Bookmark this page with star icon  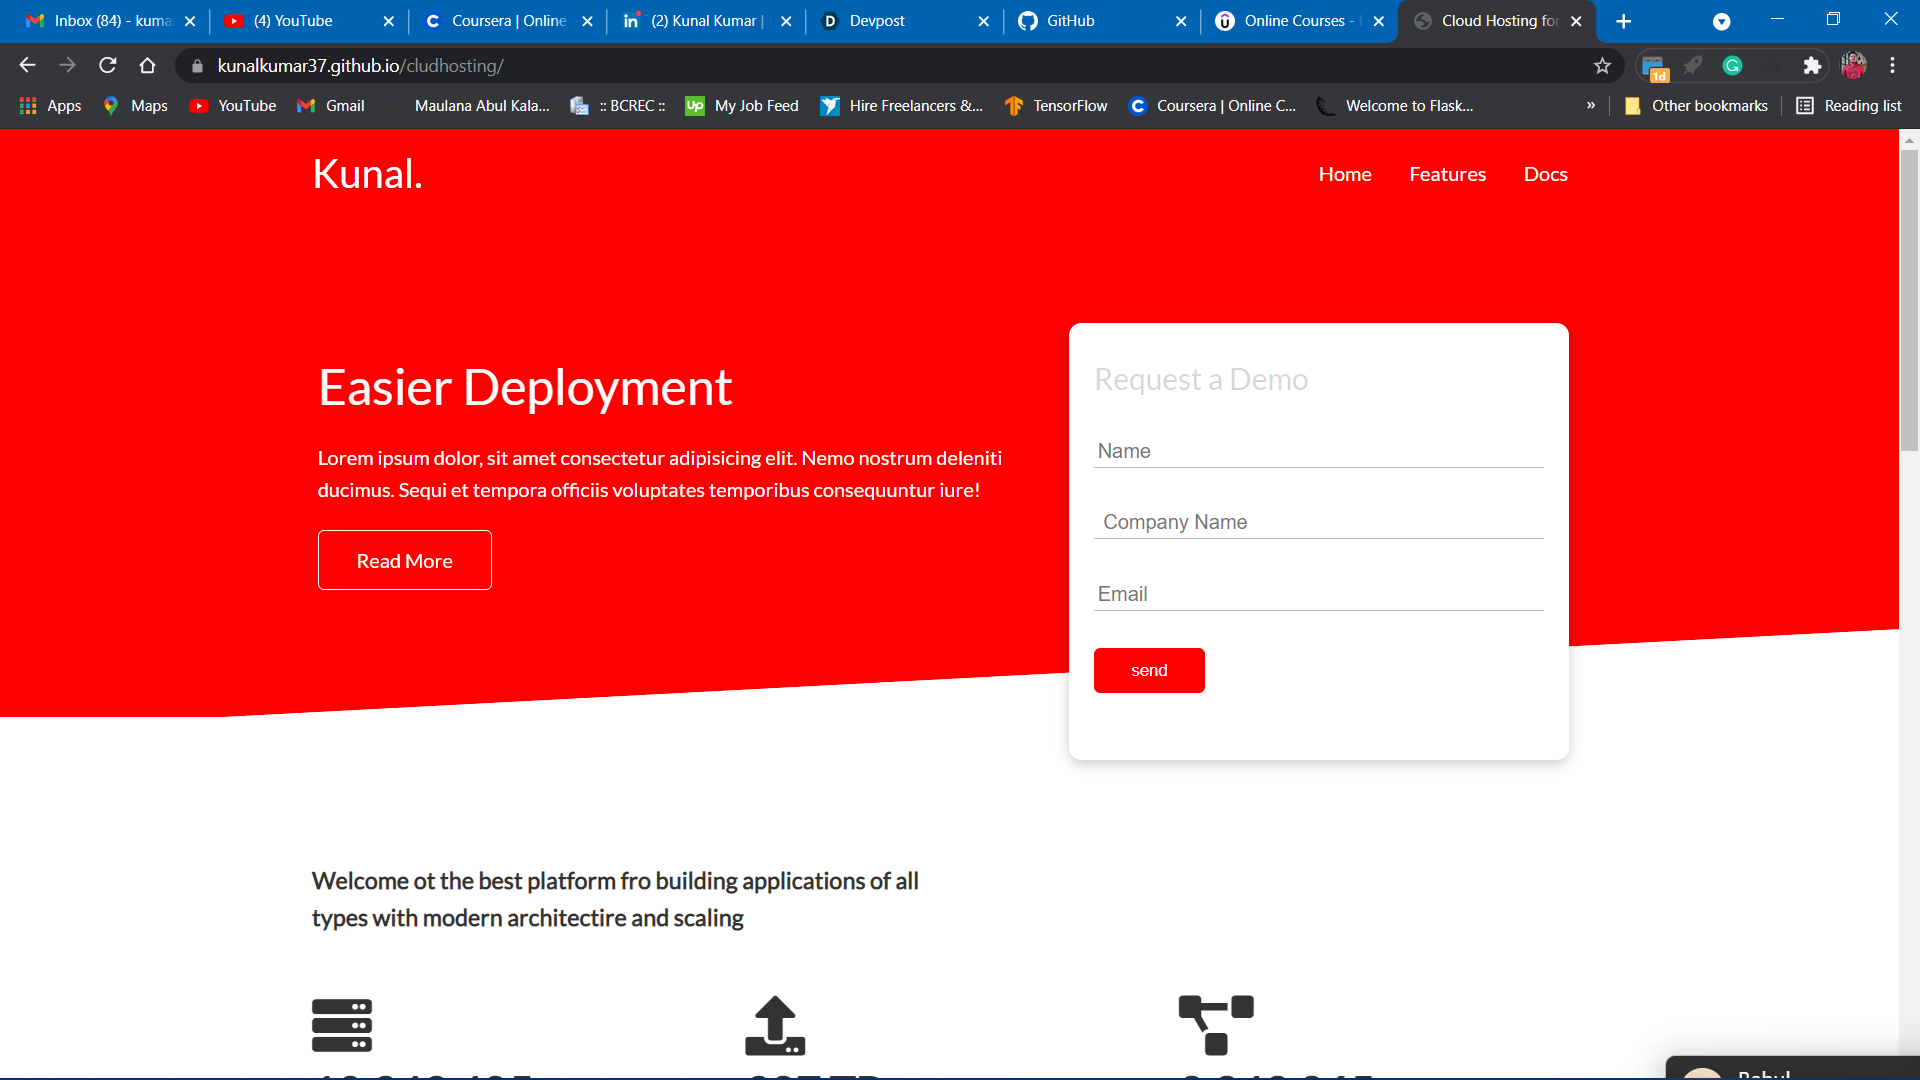(1602, 66)
